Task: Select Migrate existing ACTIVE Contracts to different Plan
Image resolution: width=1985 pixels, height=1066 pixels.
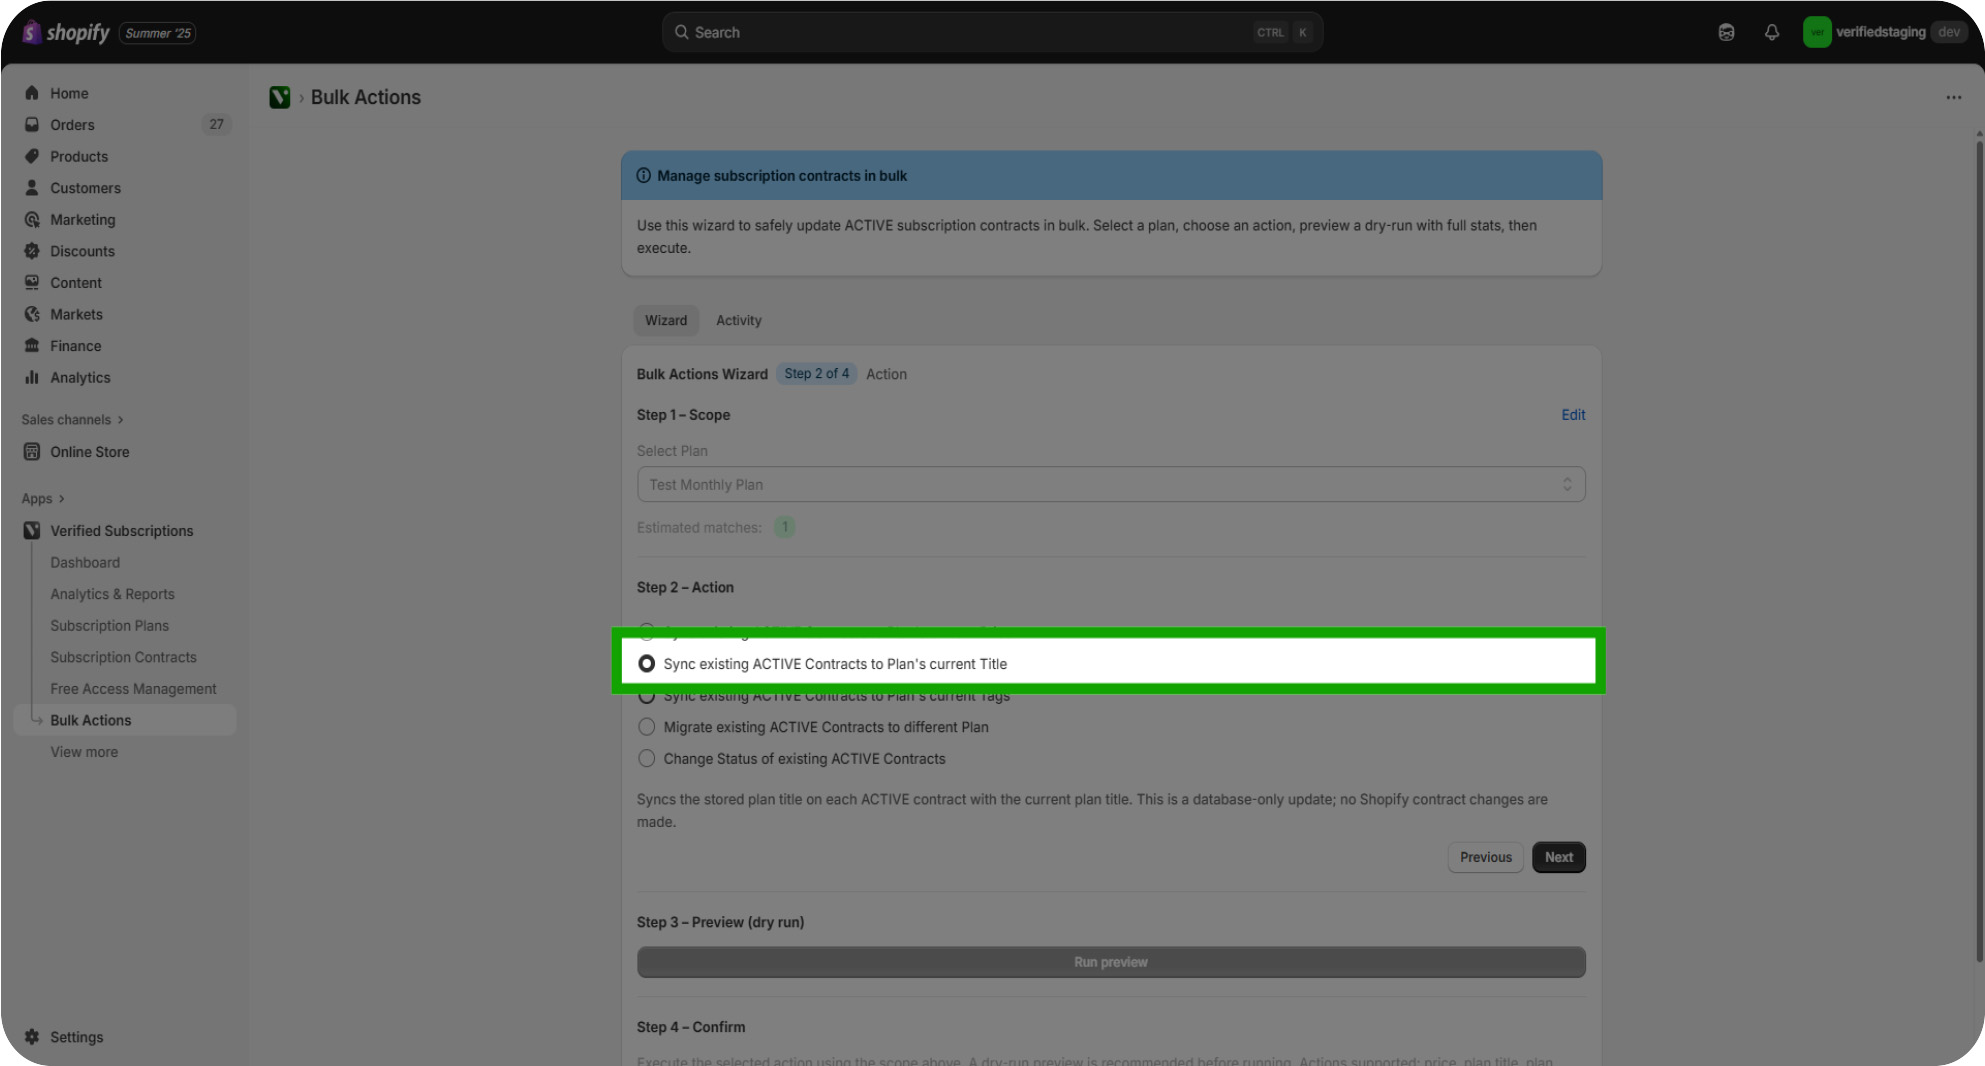Action: [647, 727]
